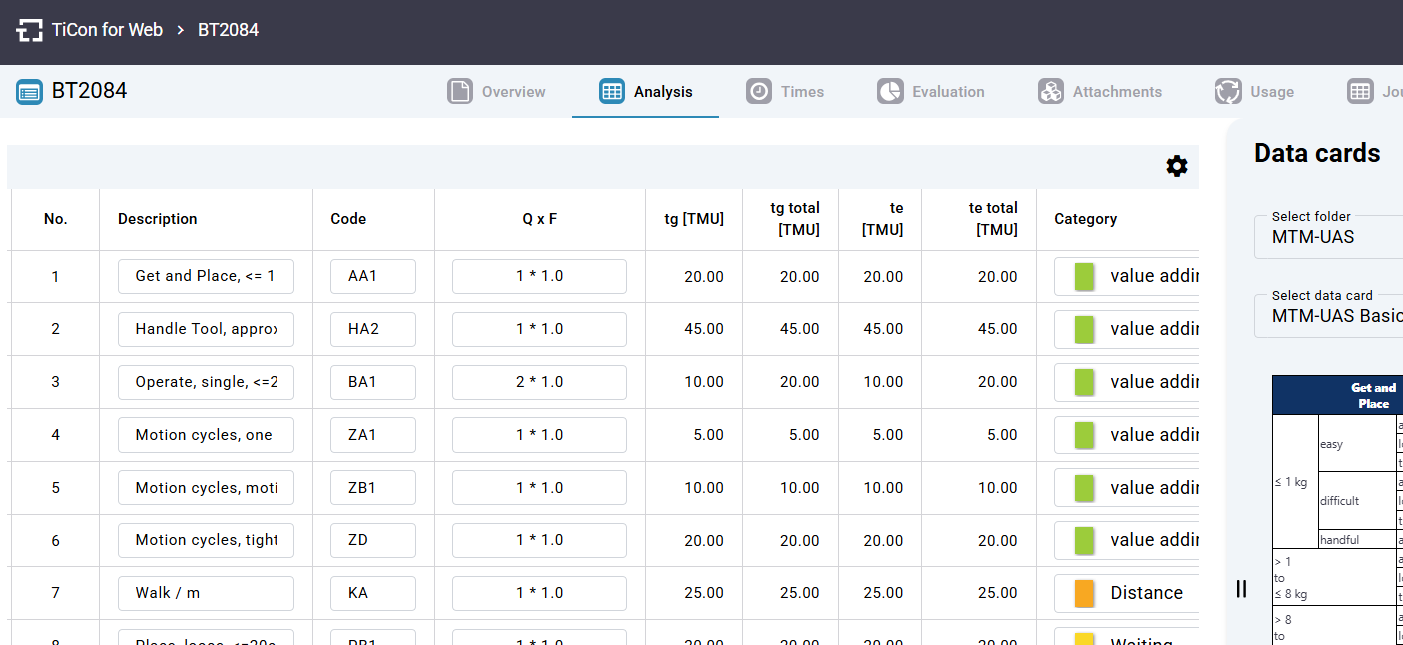The image size is (1403, 645).
Task: Click the Overview tab page icon
Action: pyautogui.click(x=459, y=92)
